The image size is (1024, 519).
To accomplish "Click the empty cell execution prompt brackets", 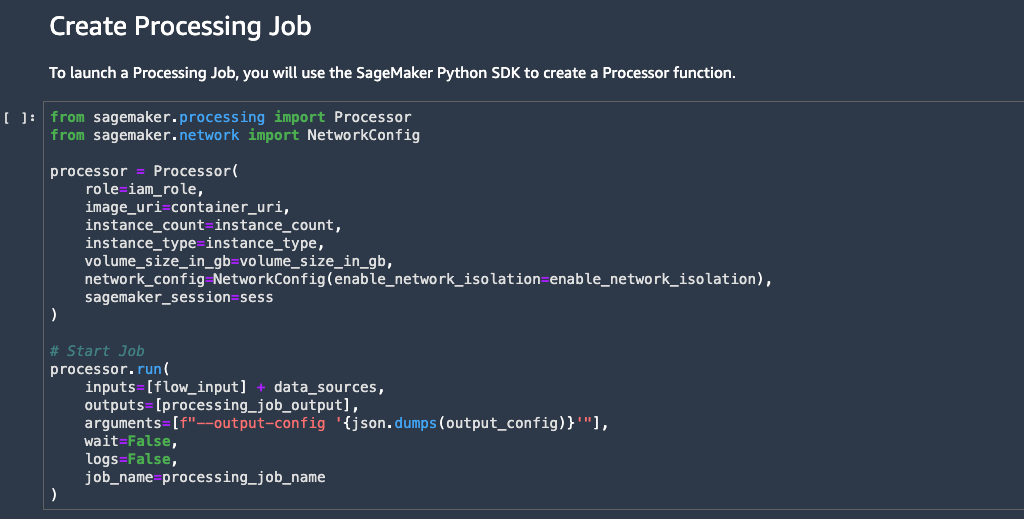I will 19,118.
